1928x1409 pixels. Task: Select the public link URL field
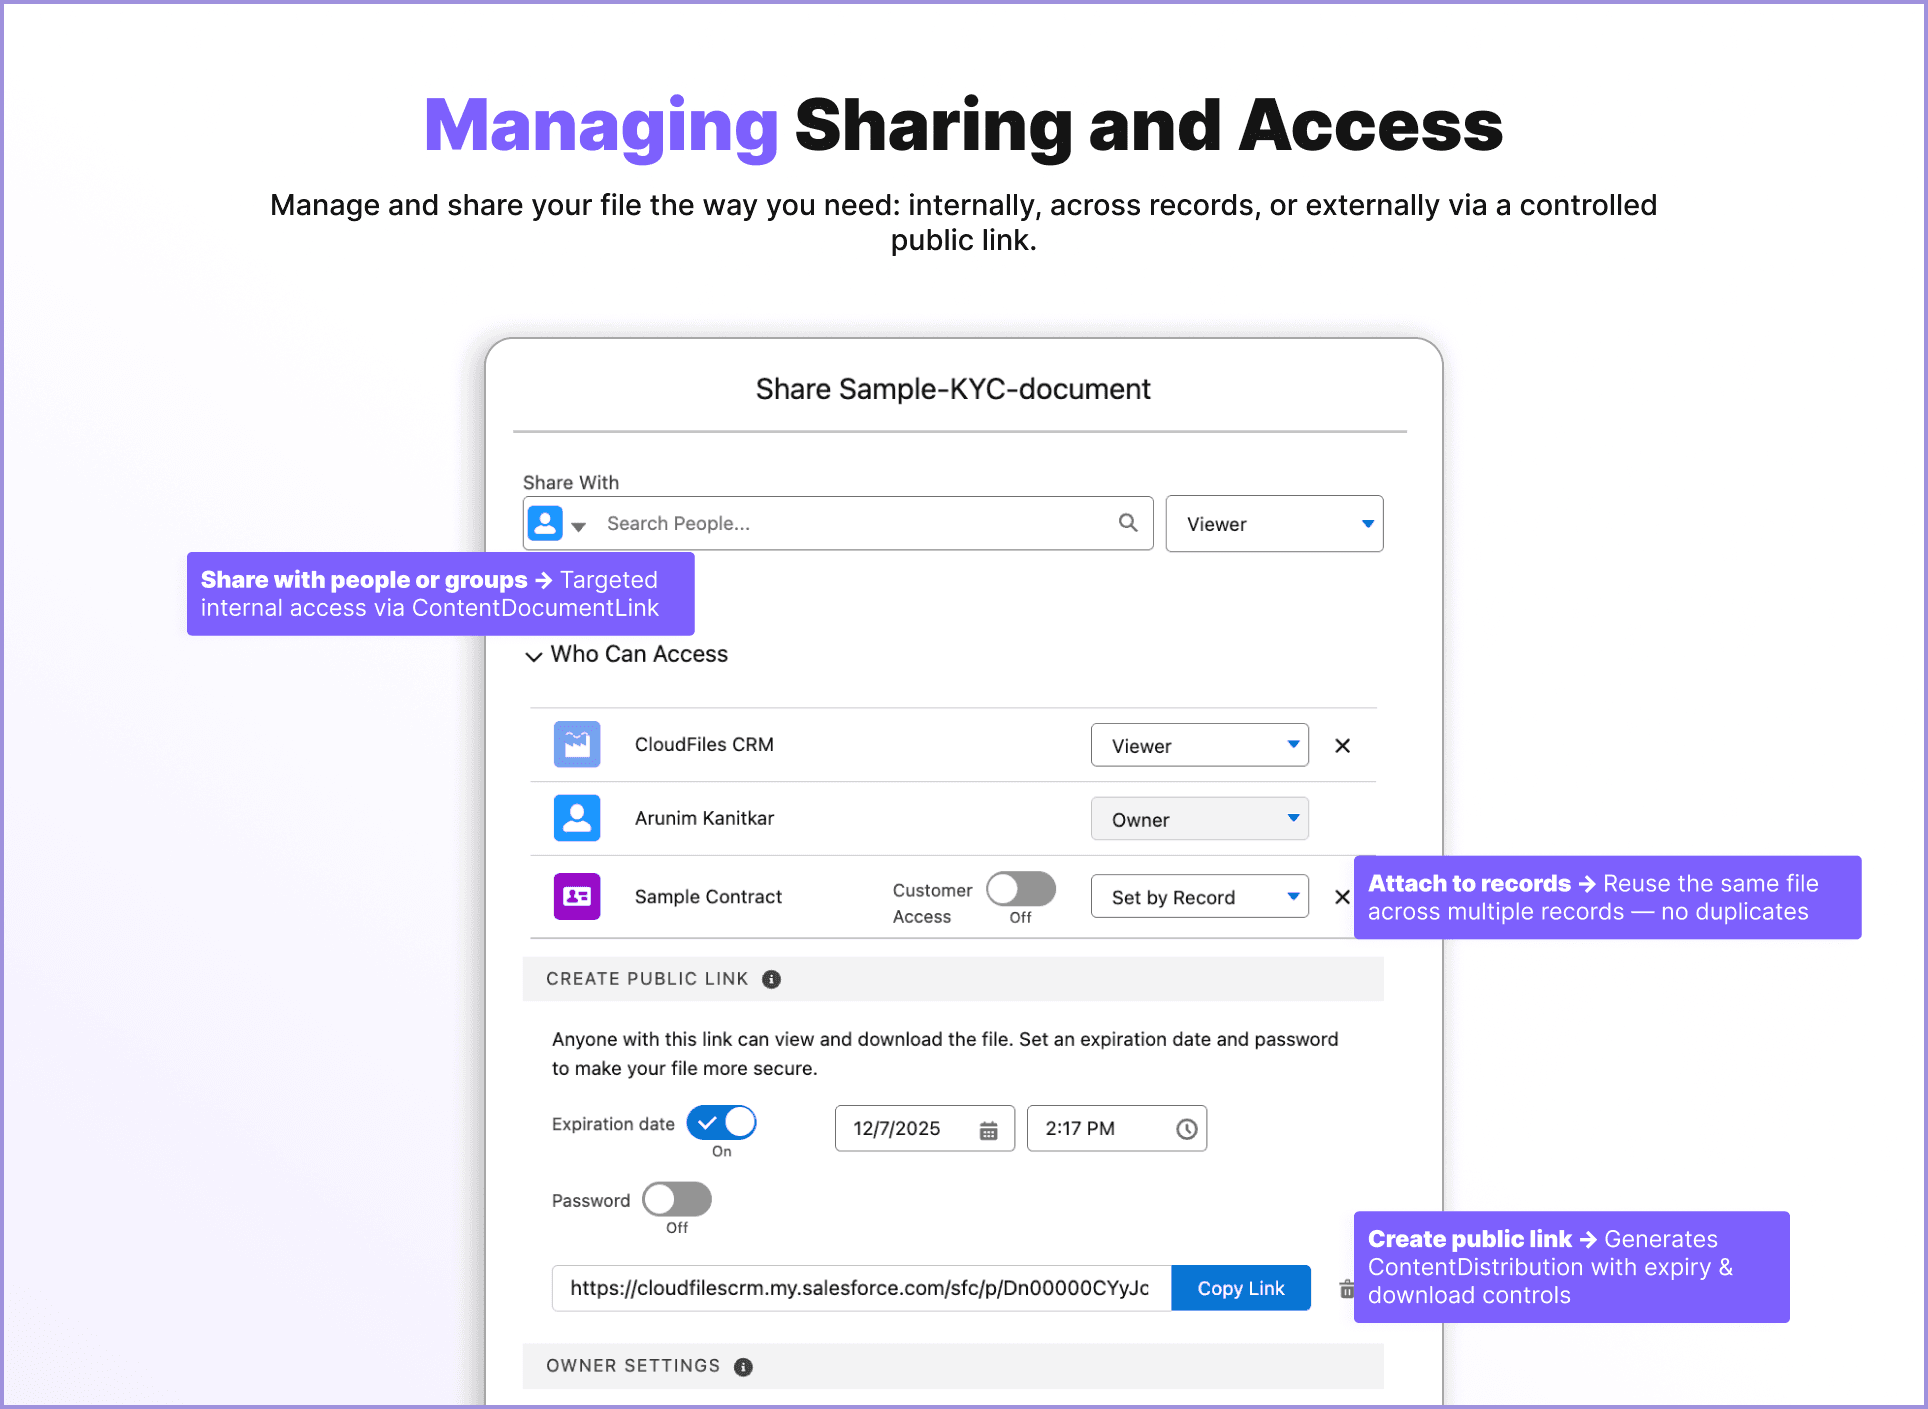pos(860,1288)
